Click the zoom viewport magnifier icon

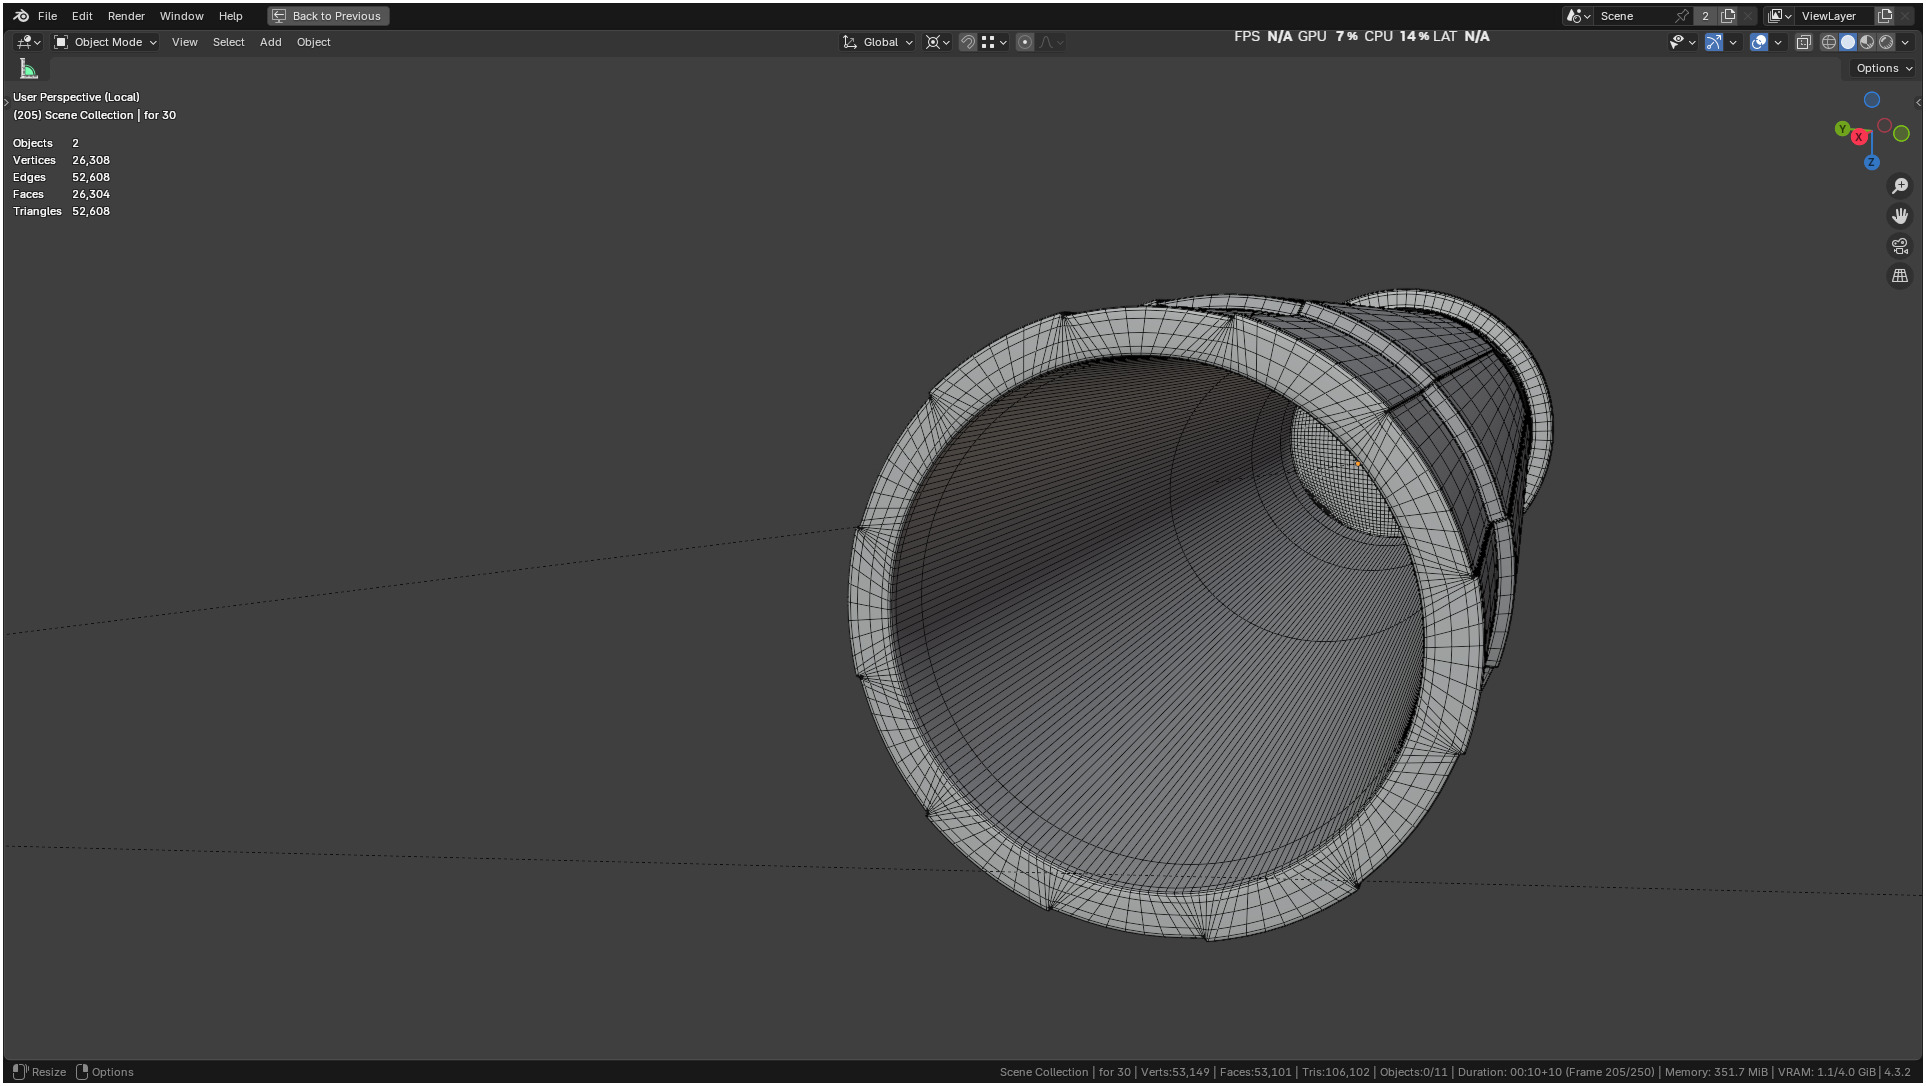(x=1900, y=186)
